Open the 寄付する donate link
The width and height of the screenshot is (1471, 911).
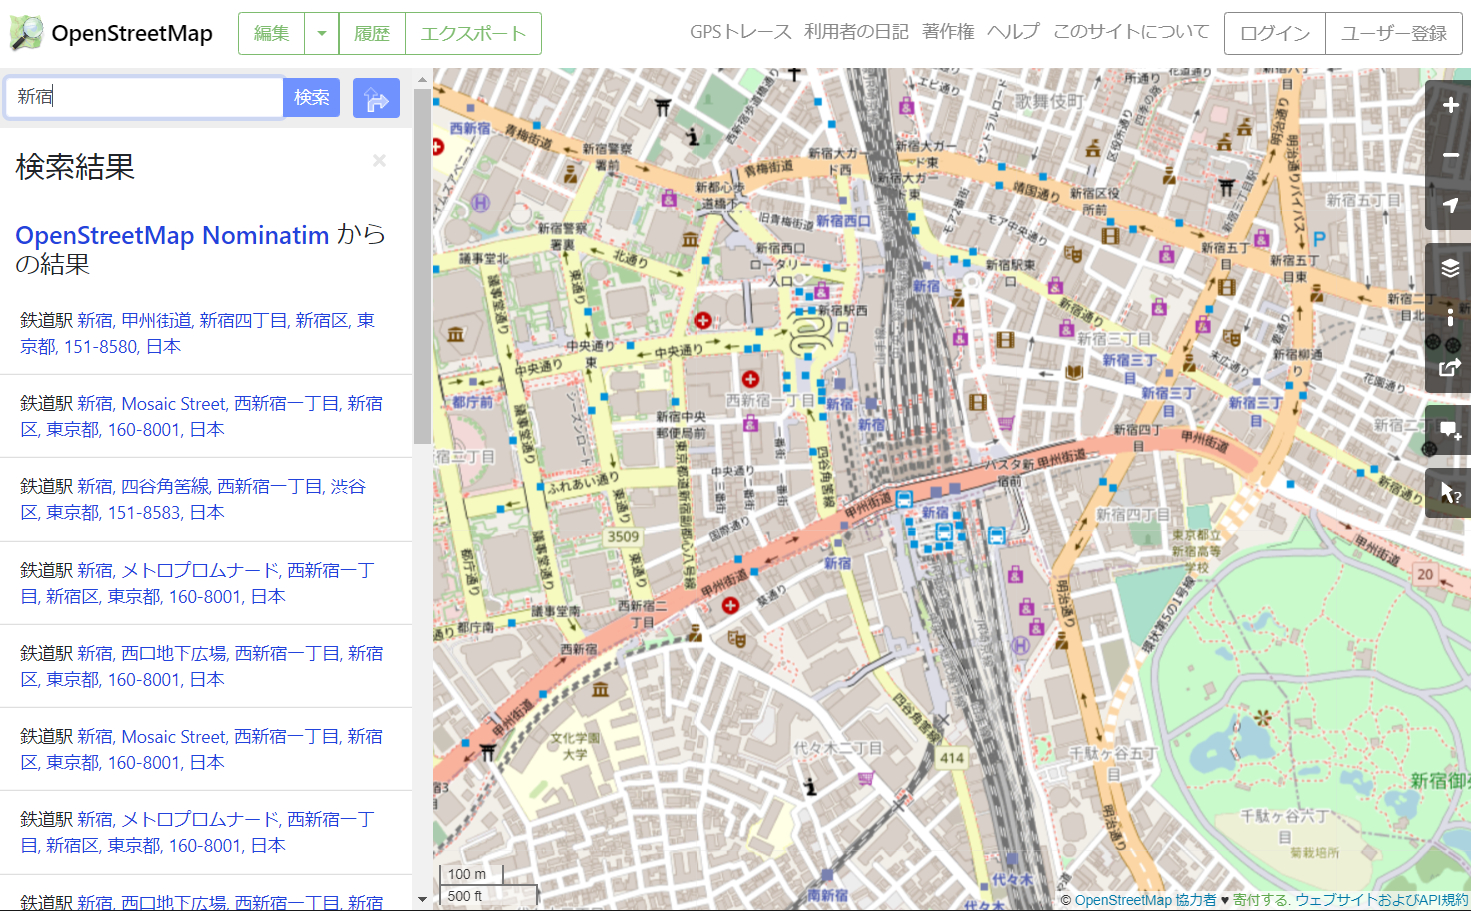tap(1261, 900)
